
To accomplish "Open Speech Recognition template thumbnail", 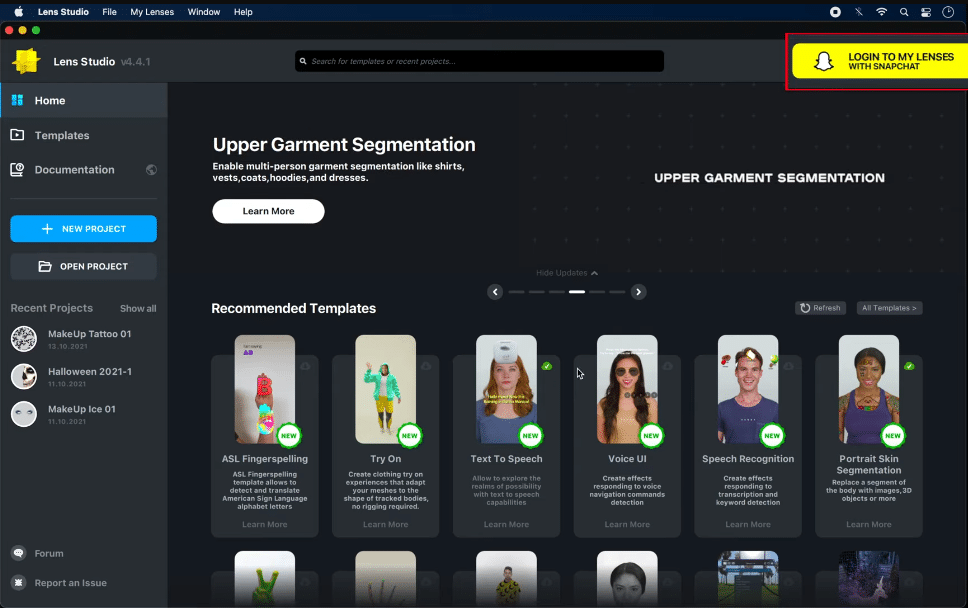I will tap(748, 389).
